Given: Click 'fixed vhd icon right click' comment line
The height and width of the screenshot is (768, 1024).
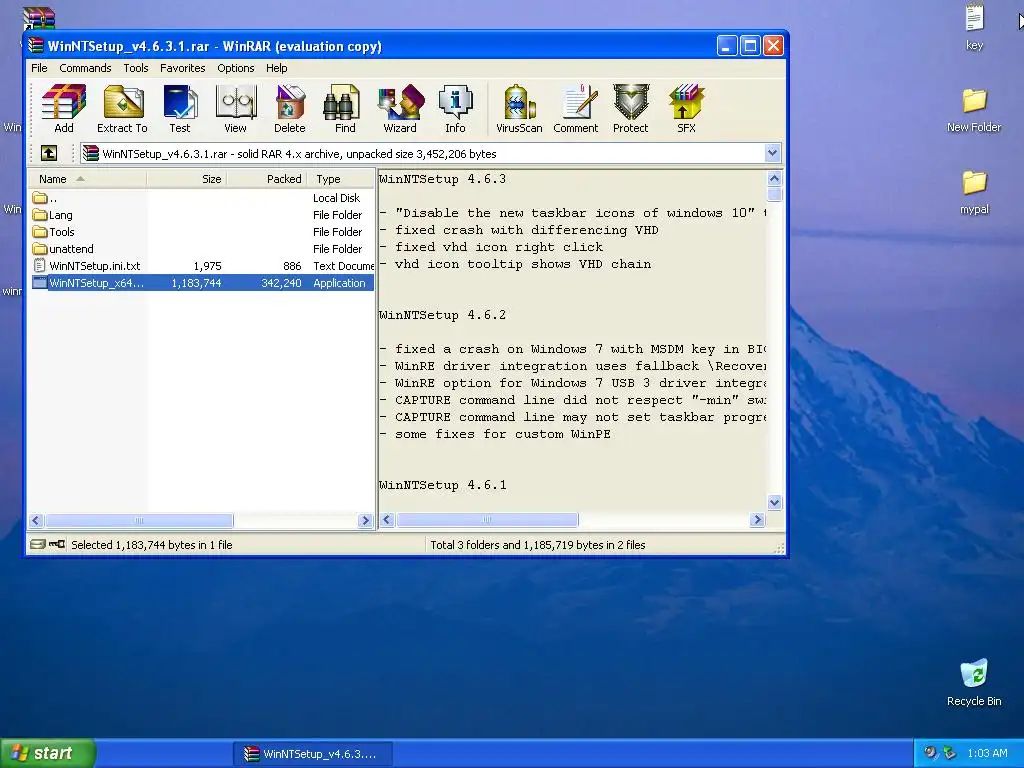Looking at the screenshot, I should pos(499,247).
